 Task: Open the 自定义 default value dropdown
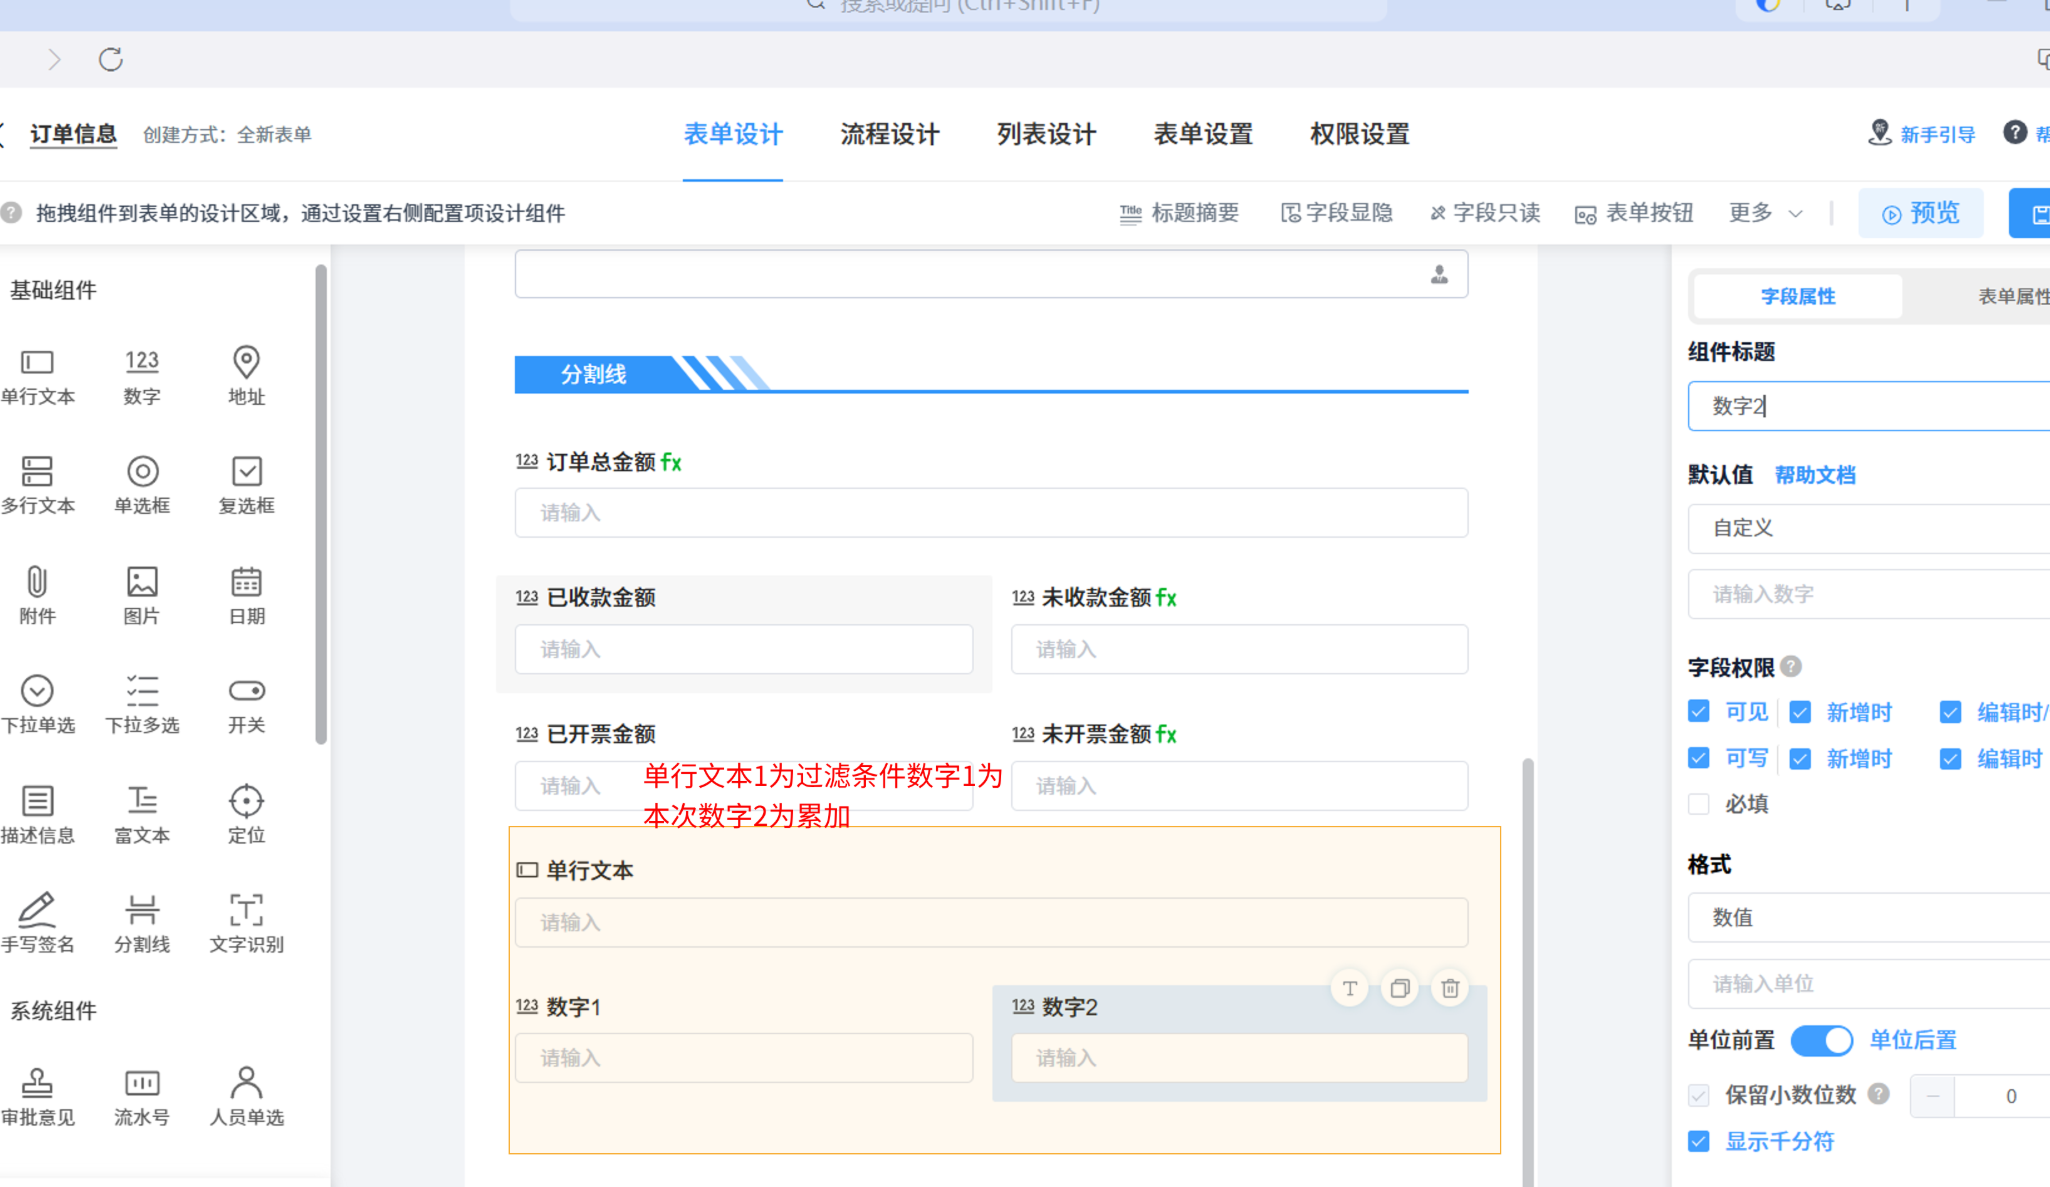[1868, 528]
